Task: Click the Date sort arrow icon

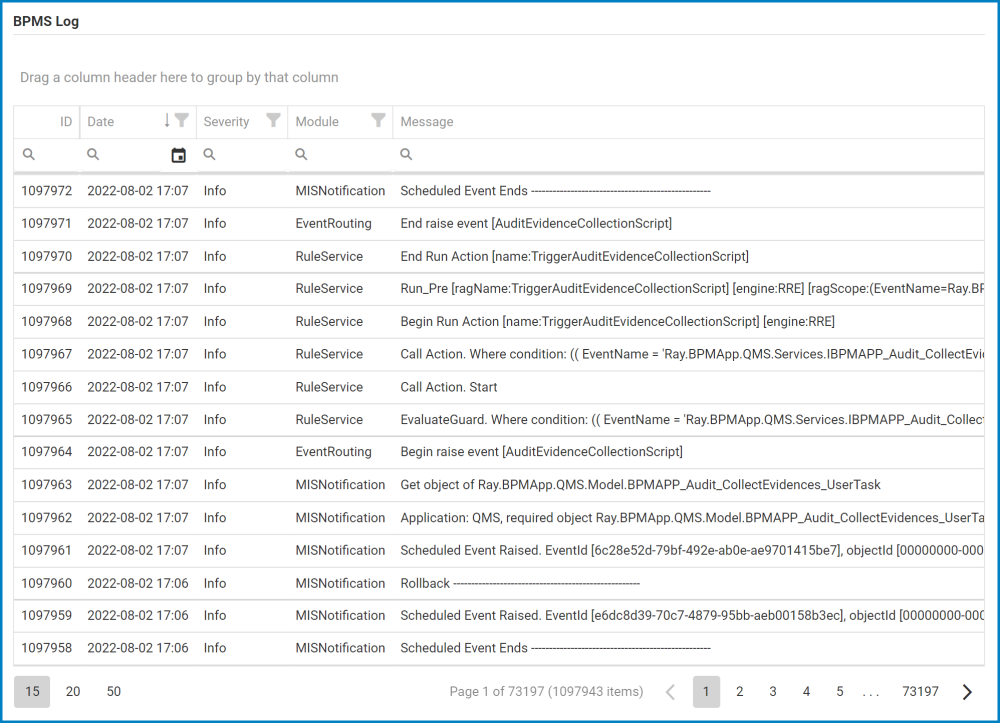Action: [167, 121]
